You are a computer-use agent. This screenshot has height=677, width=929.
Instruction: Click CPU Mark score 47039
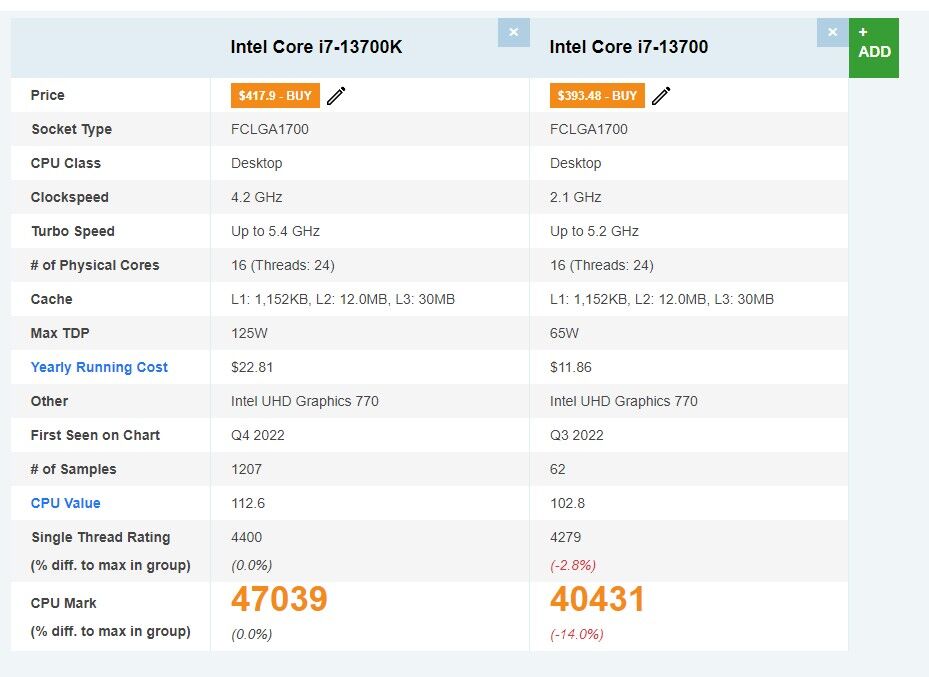(x=279, y=599)
